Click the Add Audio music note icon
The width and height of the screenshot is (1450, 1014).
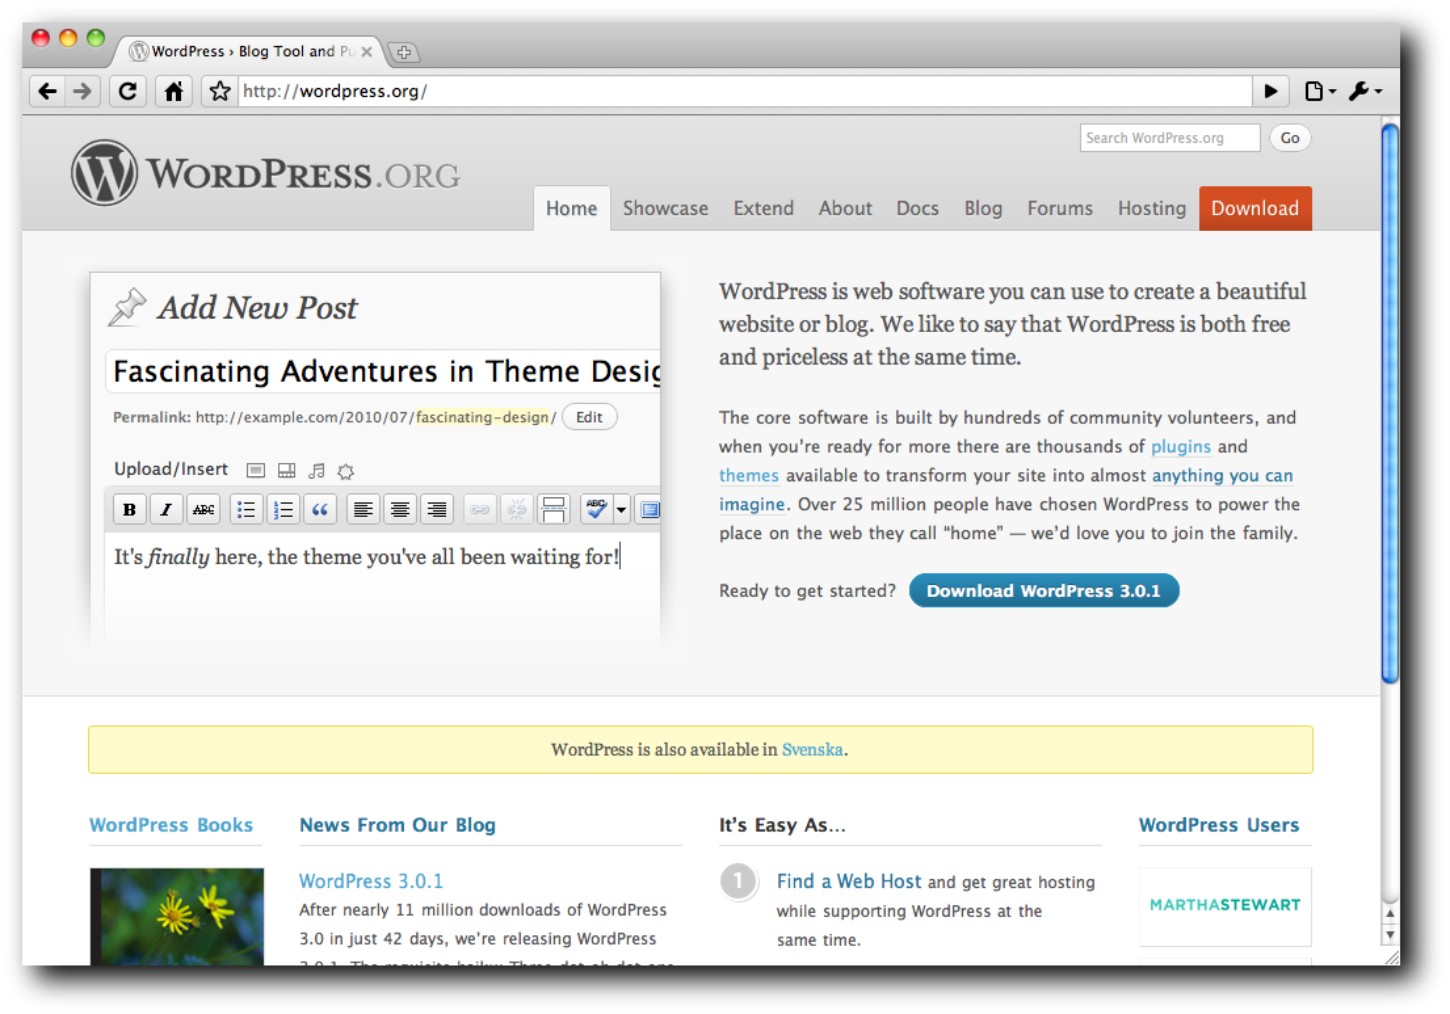point(317,470)
